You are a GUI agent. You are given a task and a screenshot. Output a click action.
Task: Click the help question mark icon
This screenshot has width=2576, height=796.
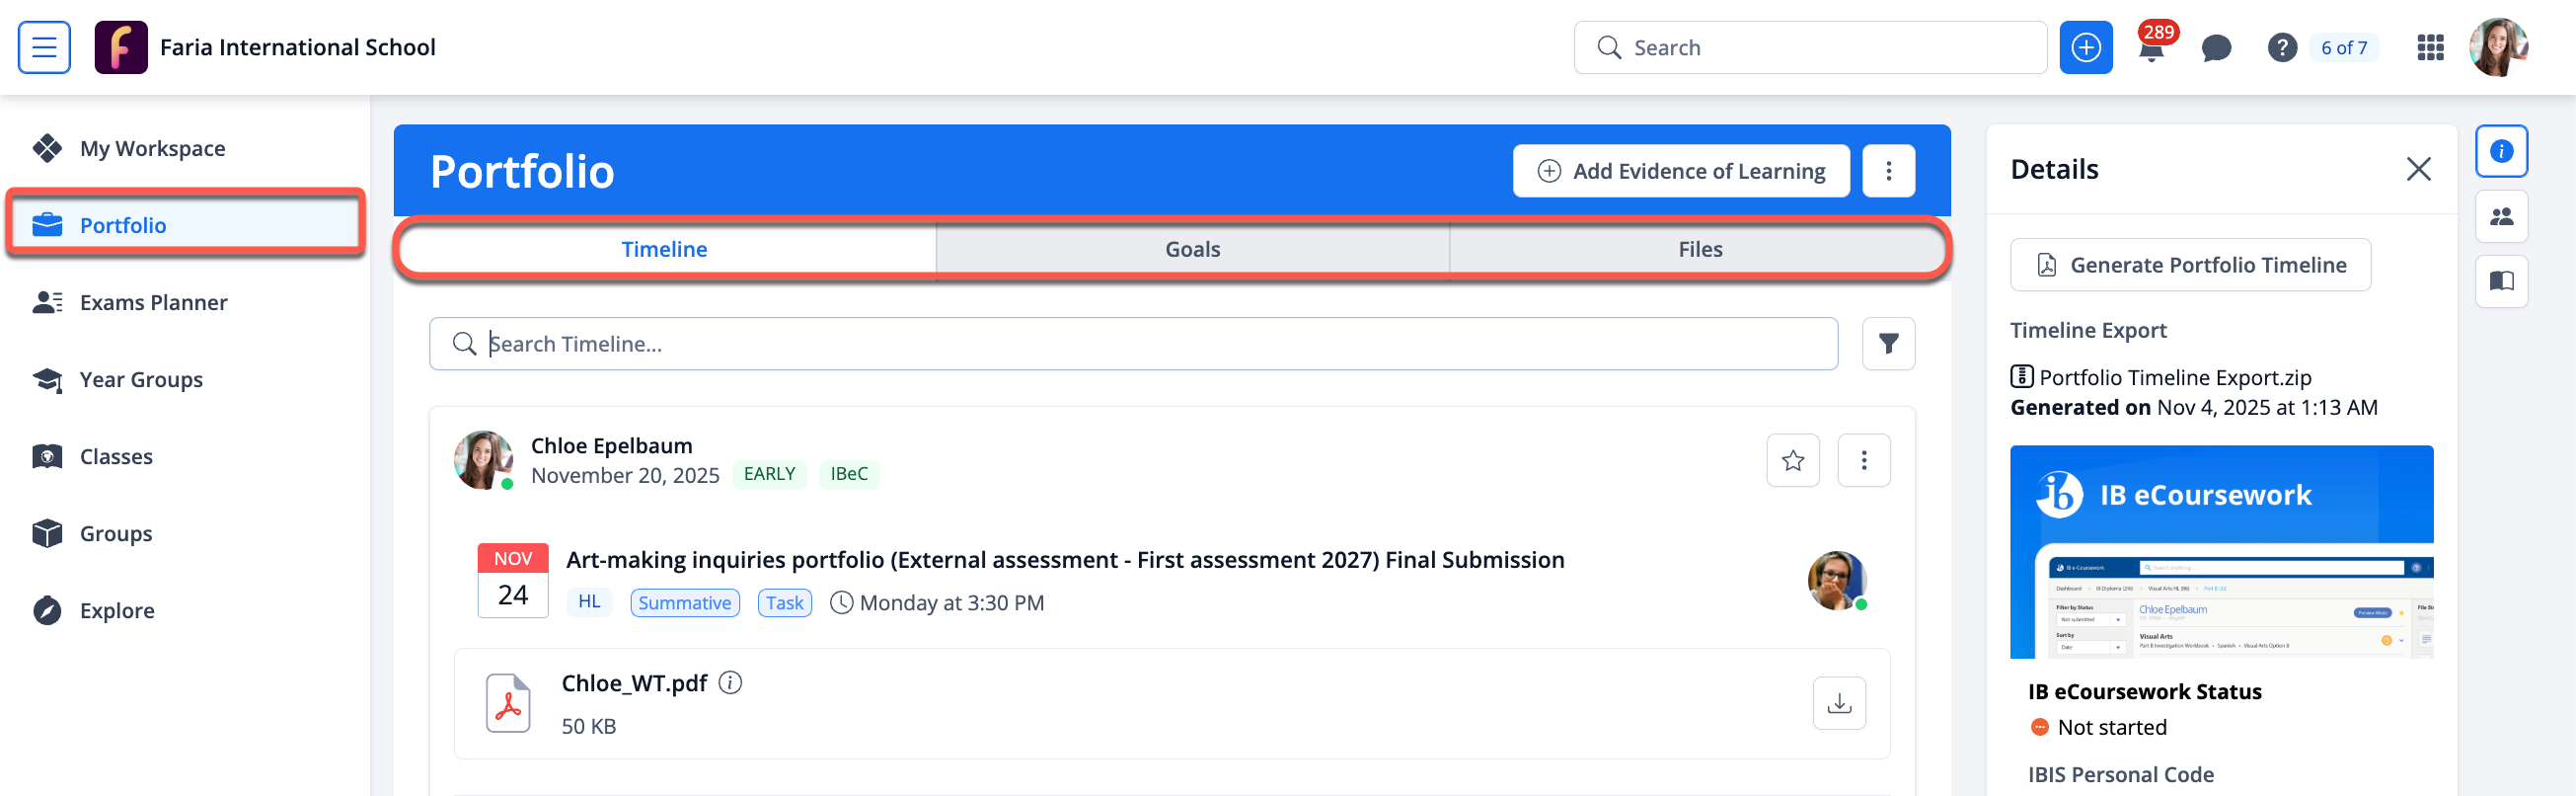2281,48
